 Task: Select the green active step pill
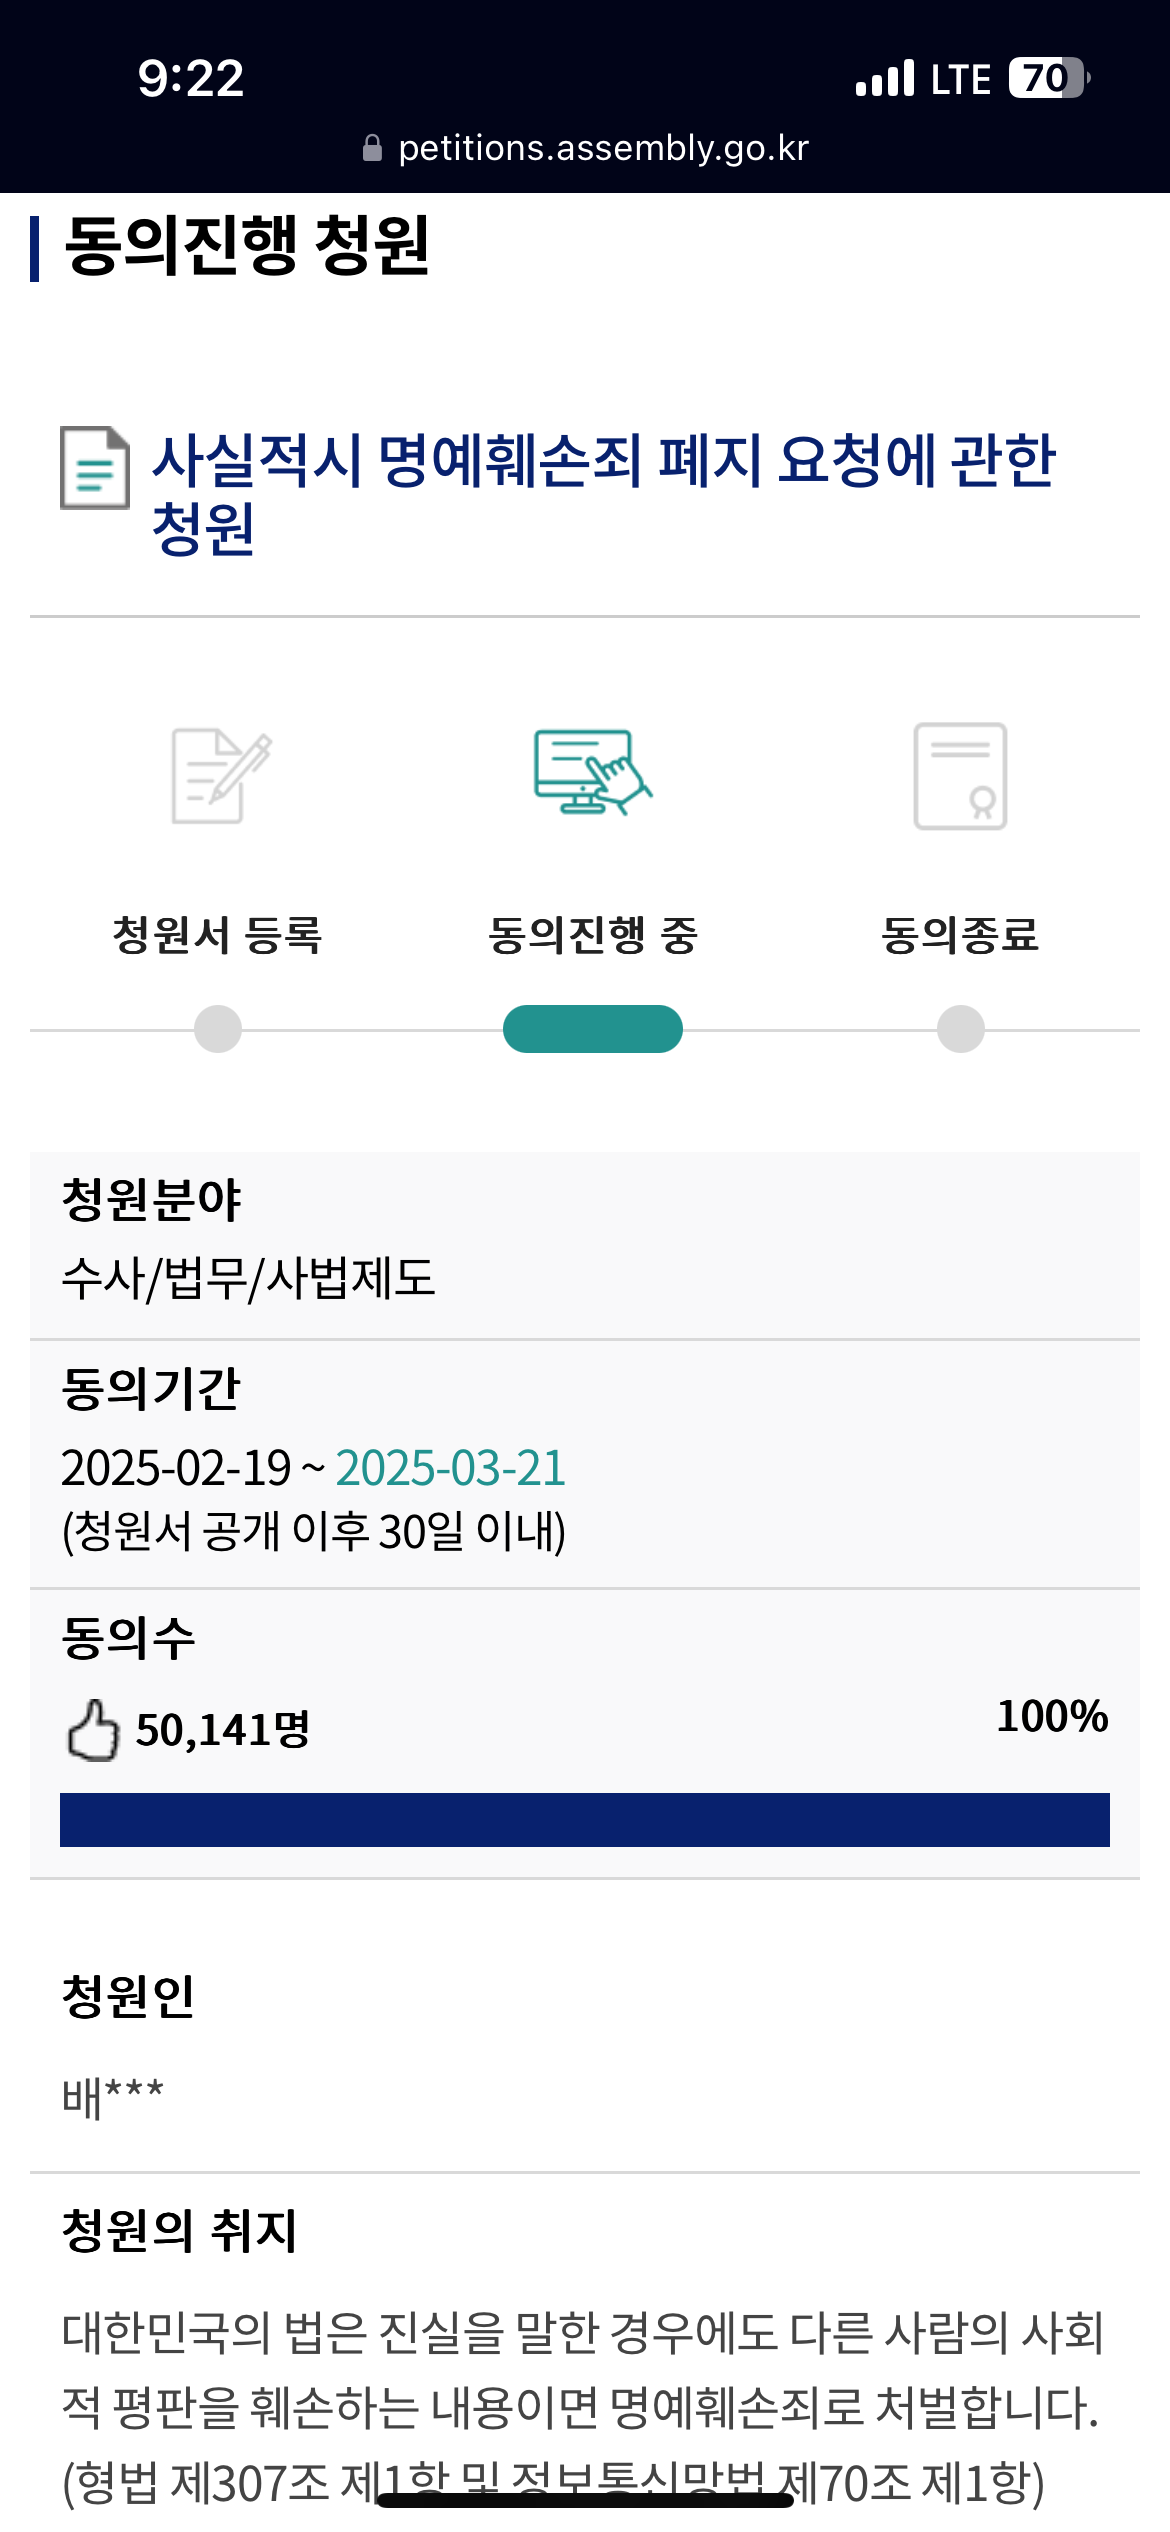tap(593, 1029)
